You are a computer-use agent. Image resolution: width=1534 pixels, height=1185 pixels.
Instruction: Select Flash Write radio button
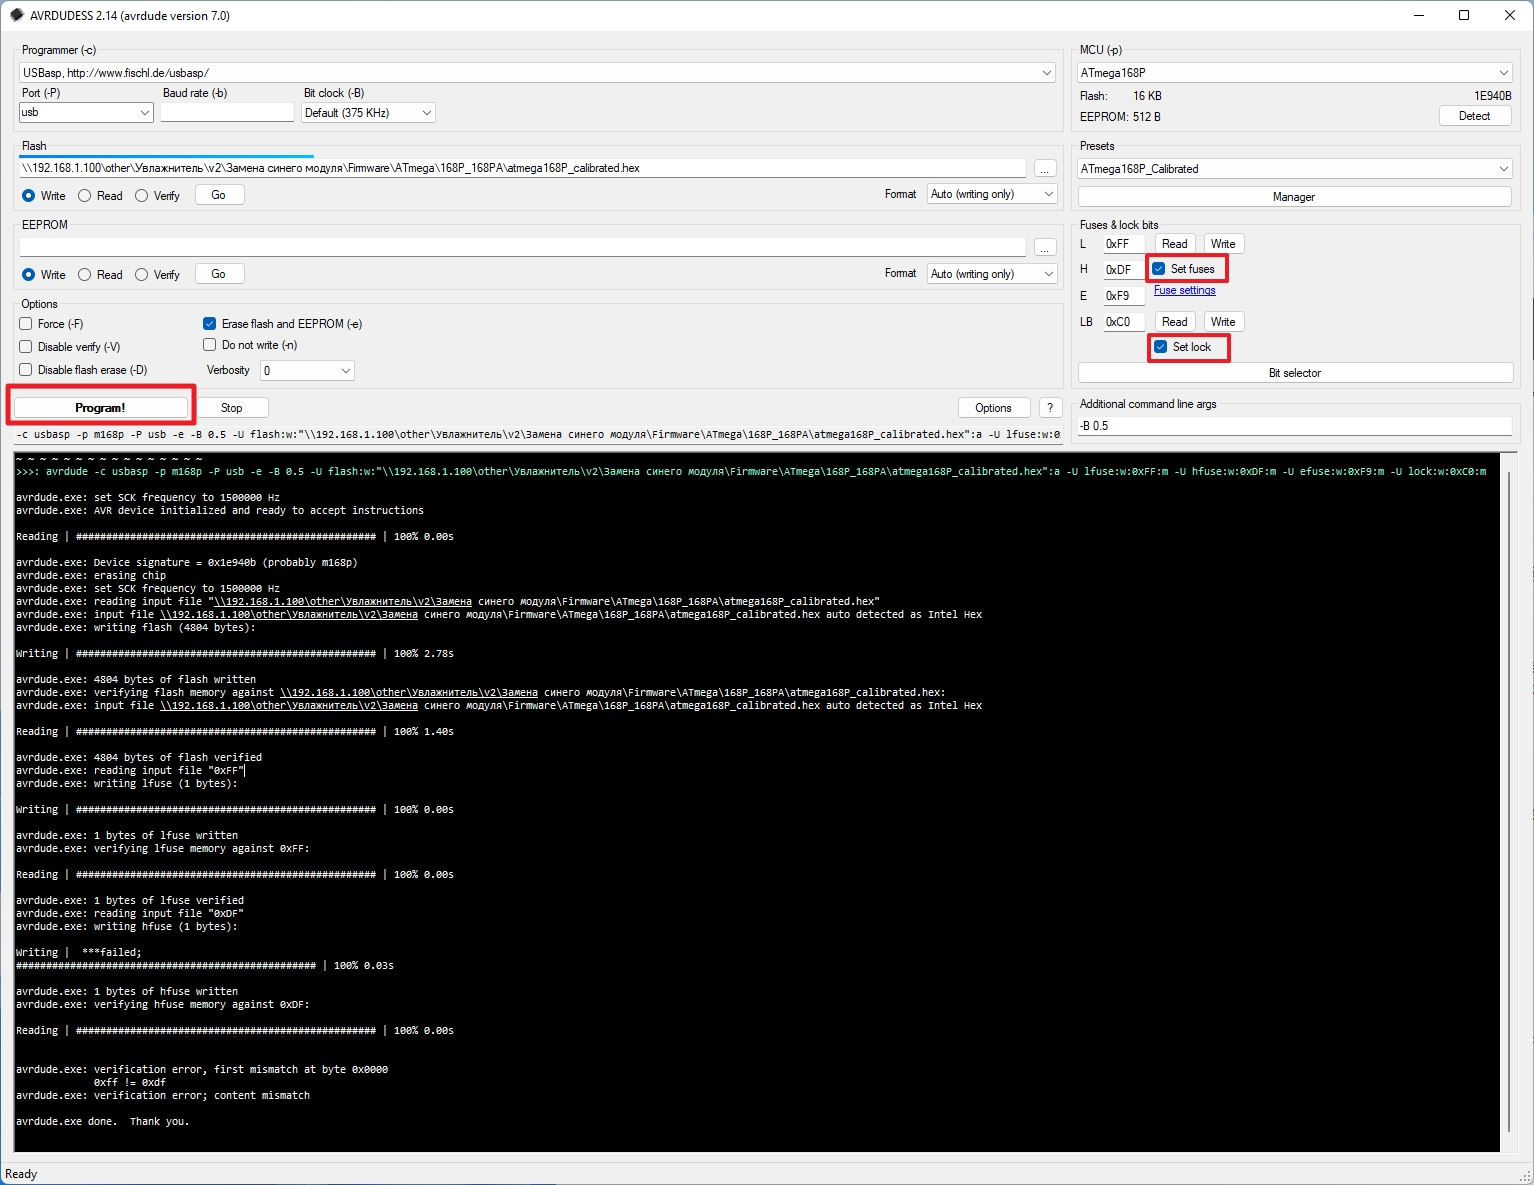click(x=44, y=196)
